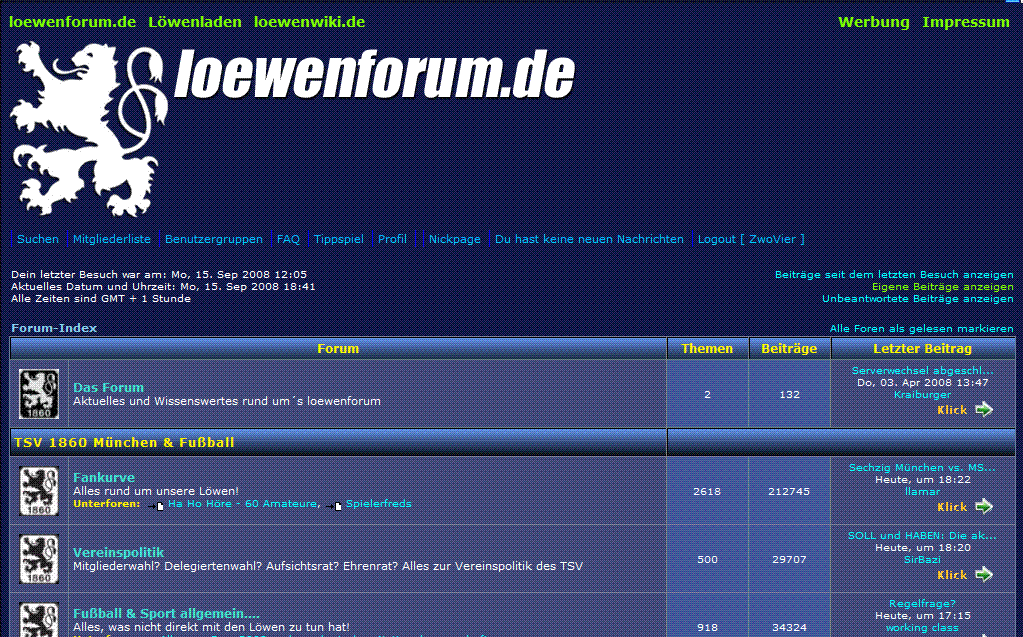
Task: Click the Fankurve 1860 lion icon
Action: tap(38, 491)
